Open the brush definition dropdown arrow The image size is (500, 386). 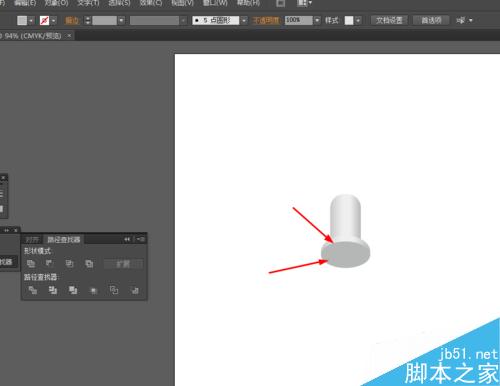(x=244, y=21)
